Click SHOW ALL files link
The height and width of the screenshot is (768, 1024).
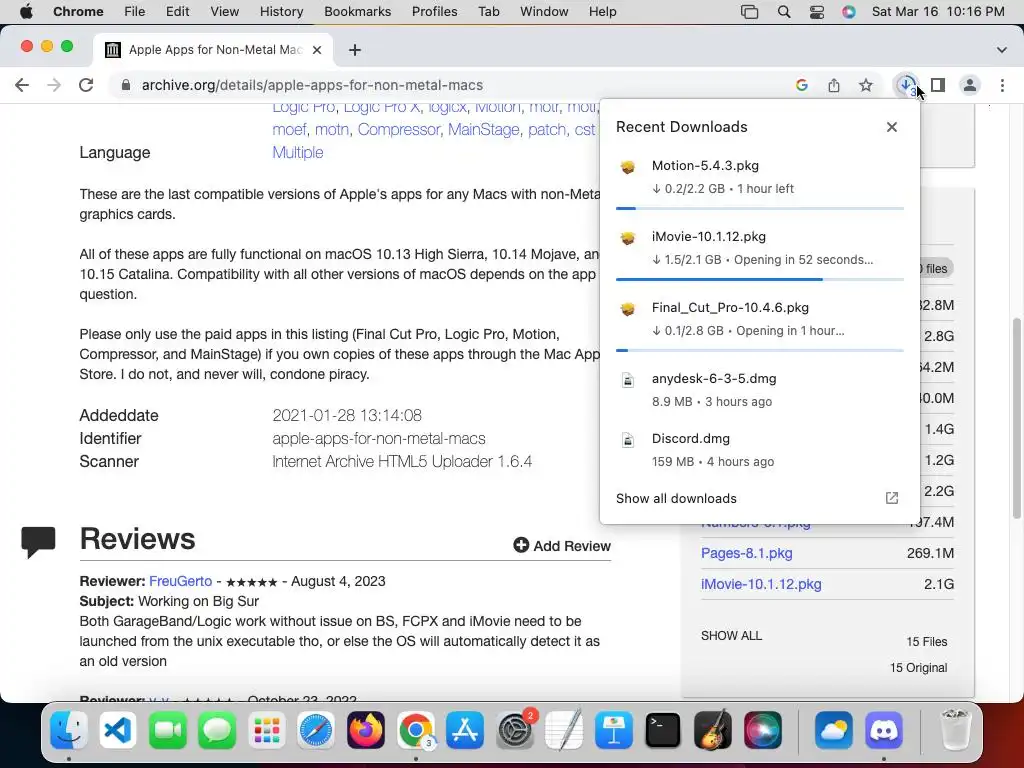(x=731, y=635)
